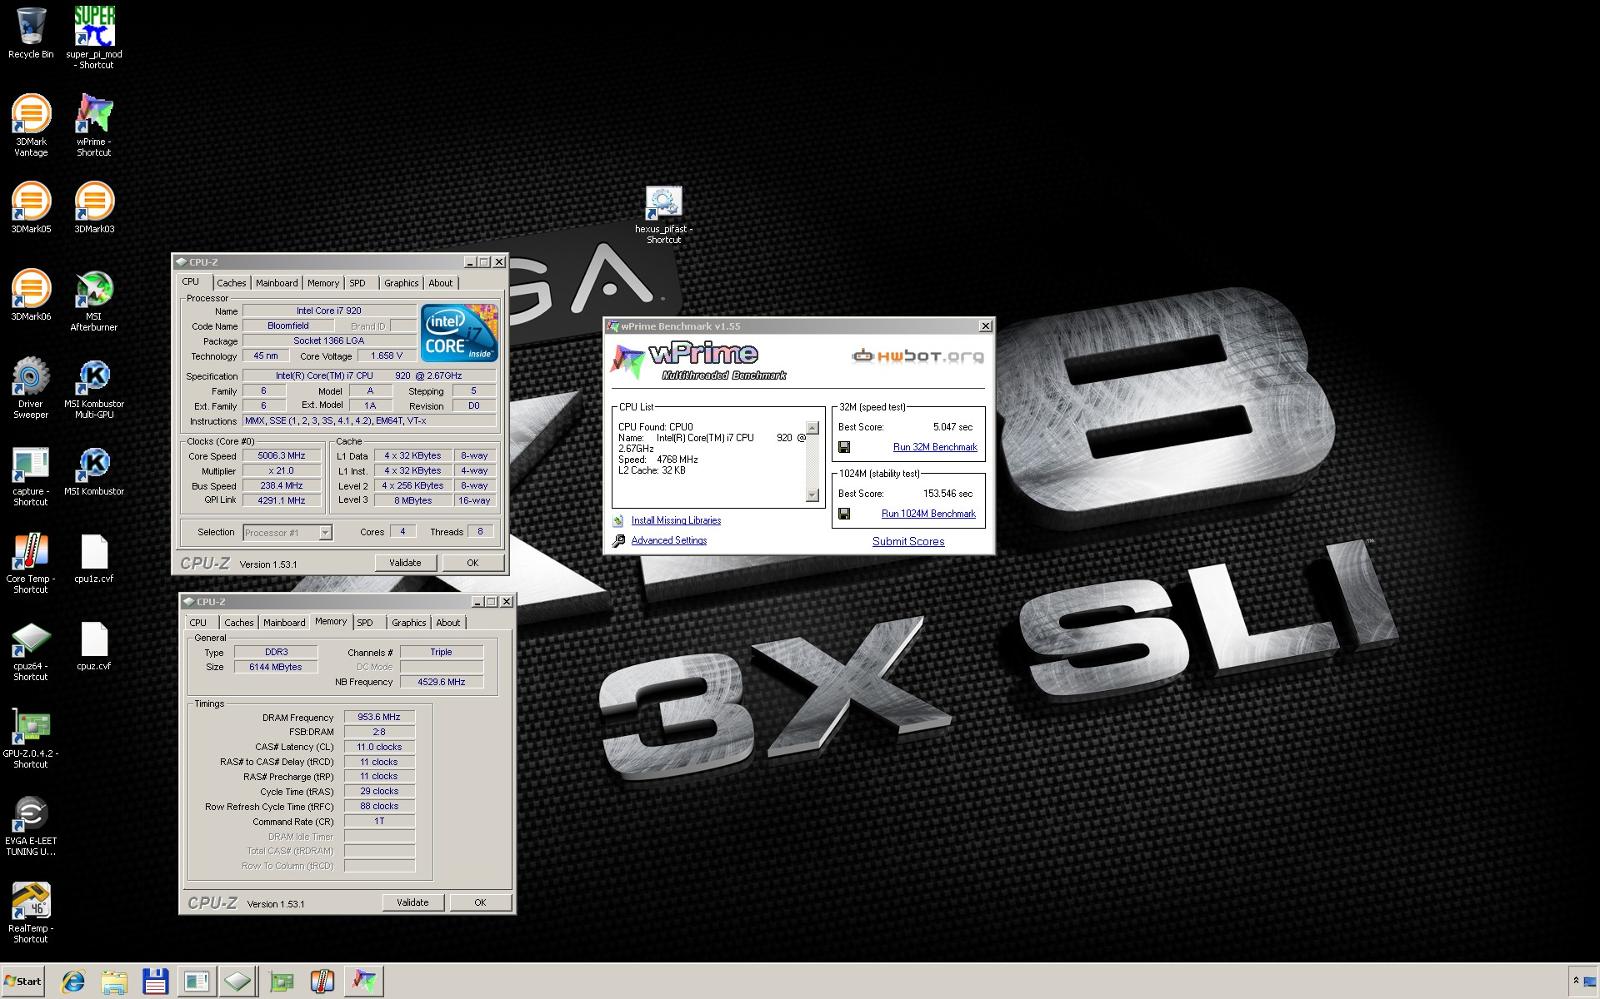Screen dimensions: 1600x999
Task: Open About tab in upper CPU-Z window
Action: coord(441,283)
